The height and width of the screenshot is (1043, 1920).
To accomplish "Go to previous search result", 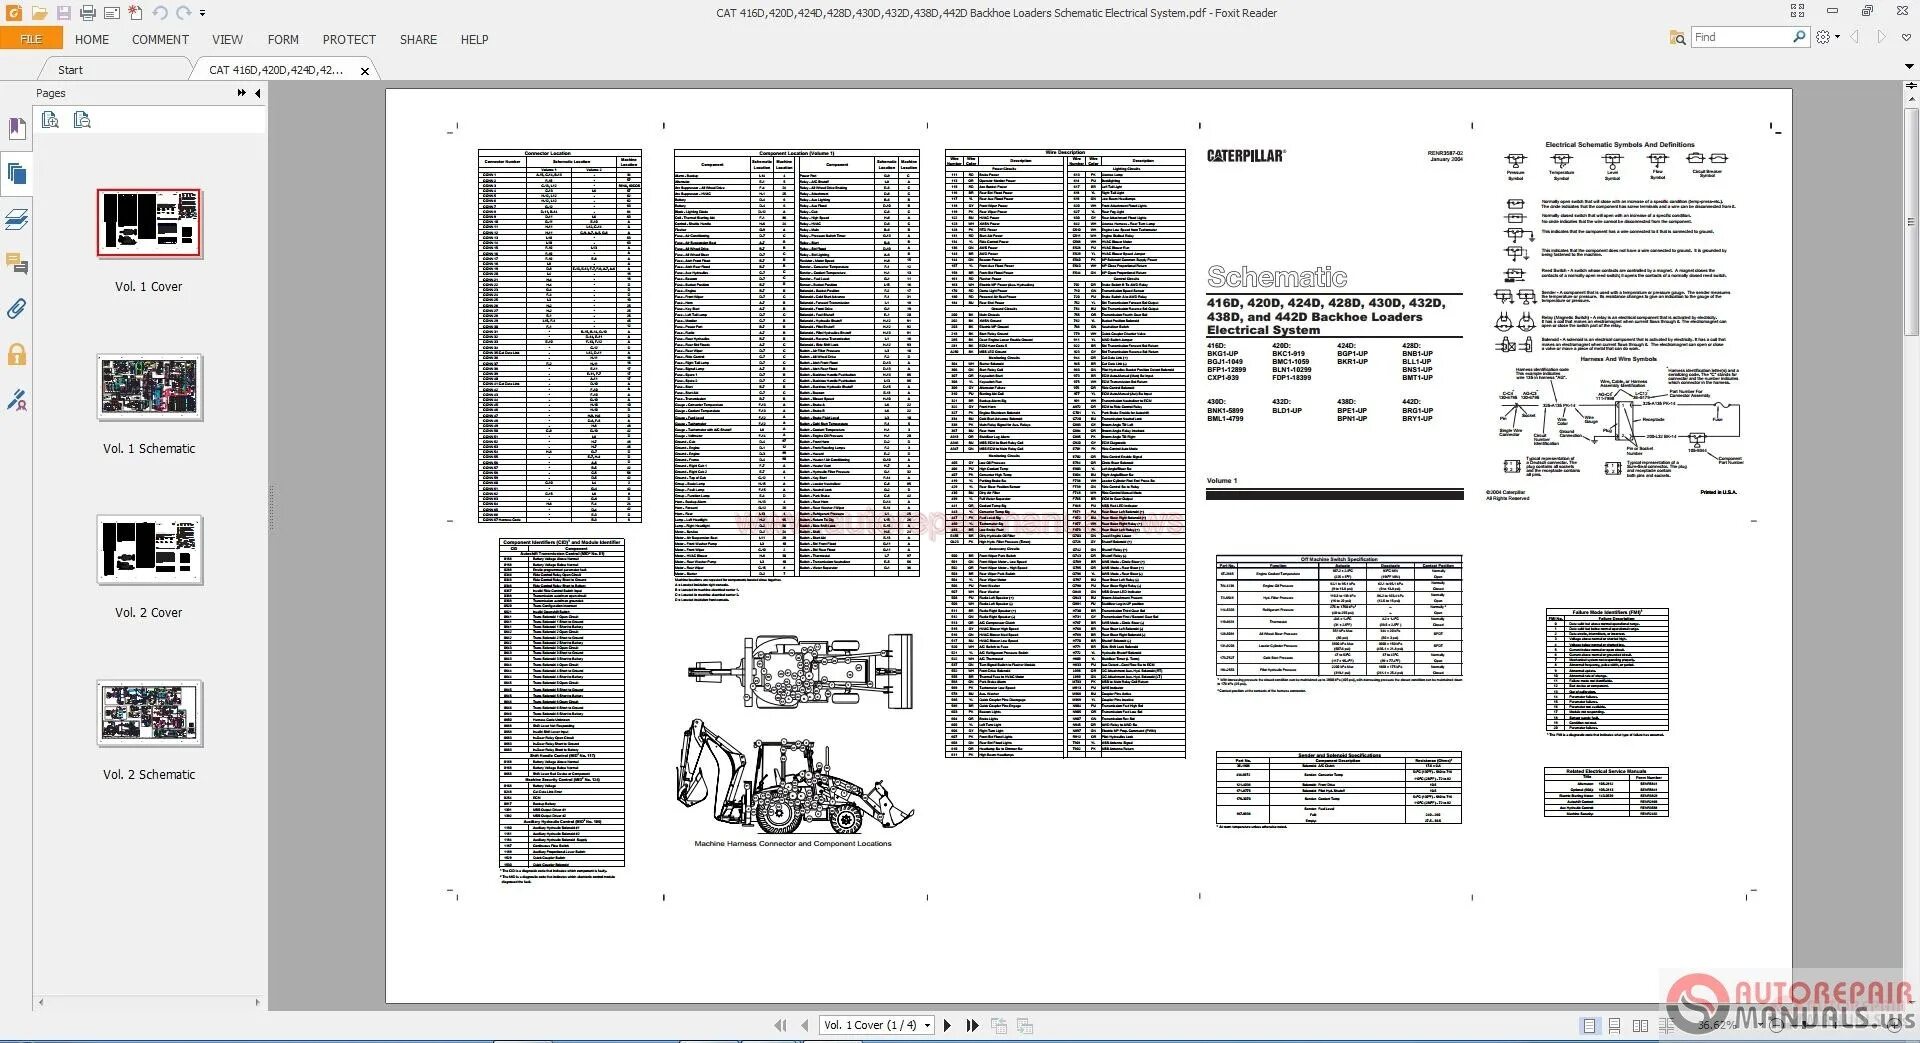I will point(1855,37).
